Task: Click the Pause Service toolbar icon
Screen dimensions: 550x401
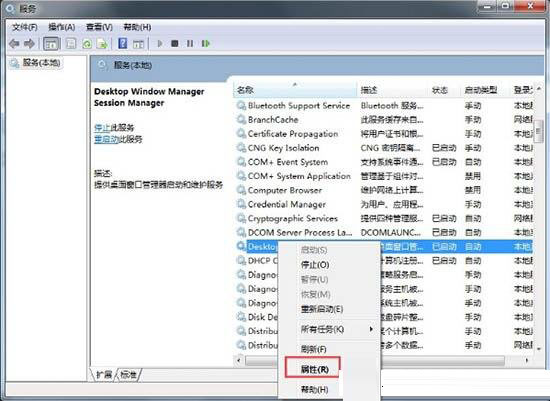Action: (x=190, y=44)
